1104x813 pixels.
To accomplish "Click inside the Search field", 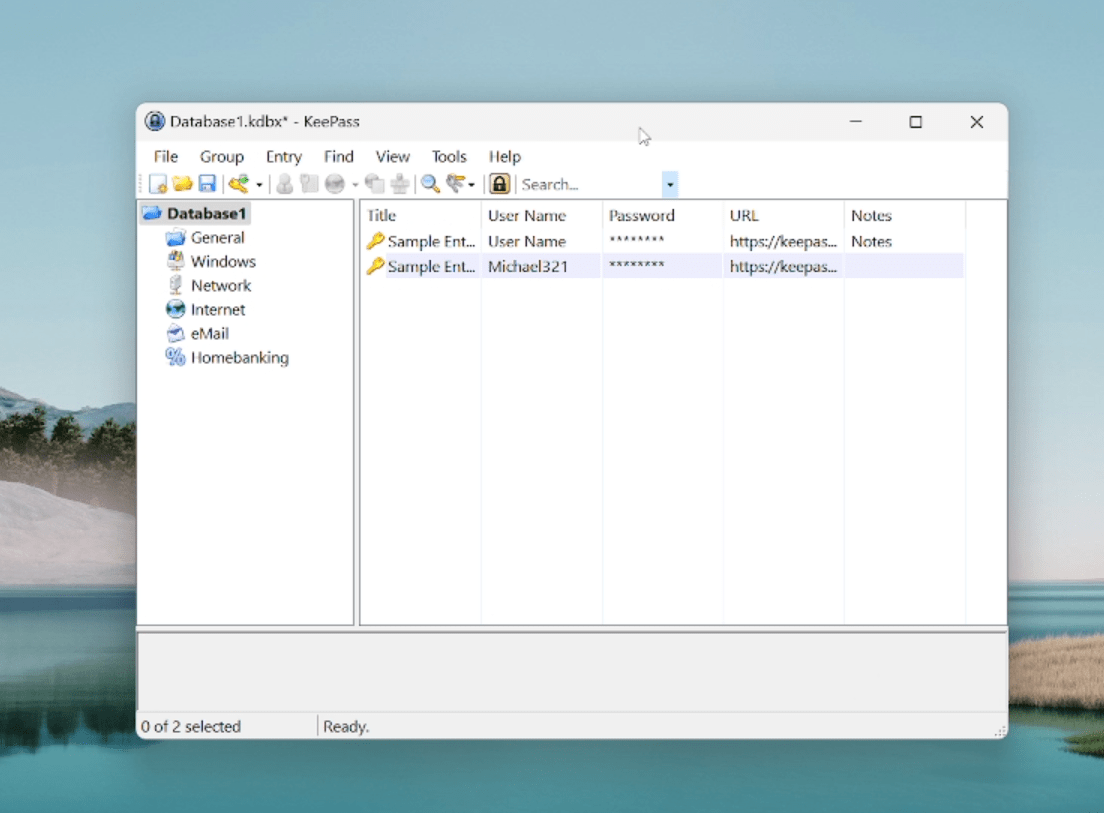I will pyautogui.click(x=570, y=184).
